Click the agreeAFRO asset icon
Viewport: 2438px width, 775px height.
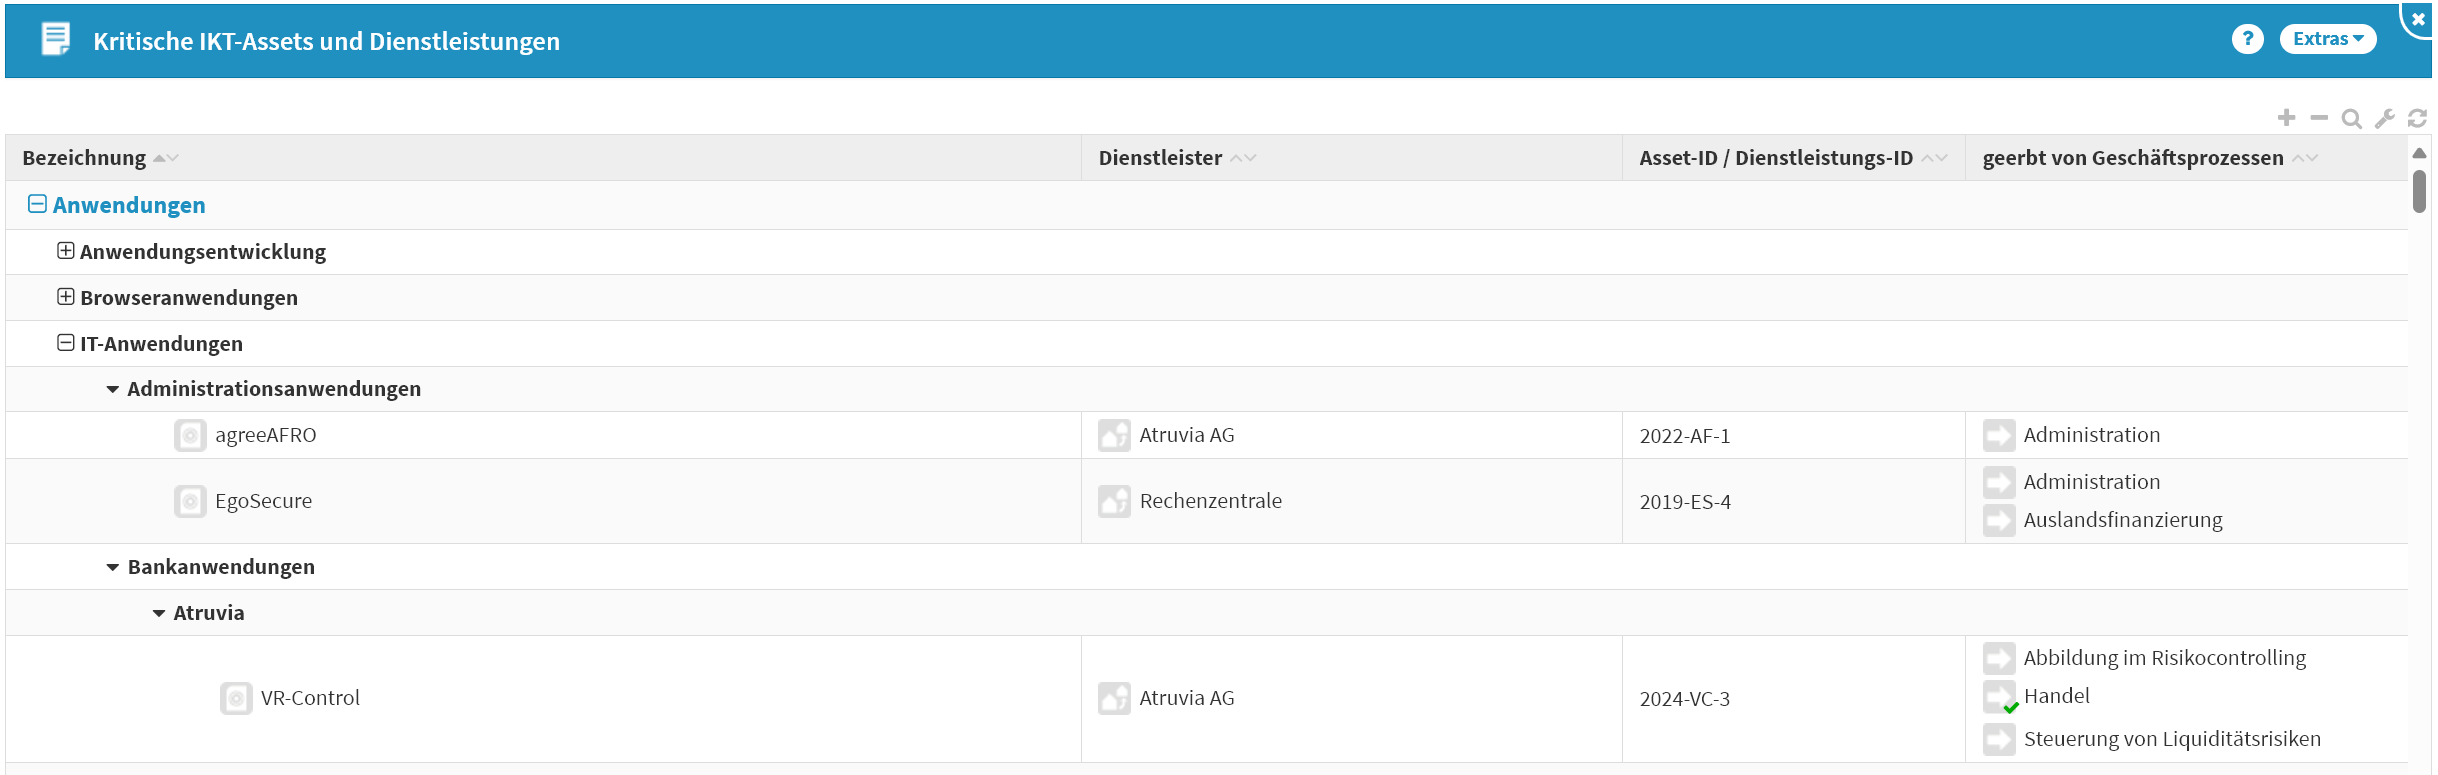coord(190,435)
